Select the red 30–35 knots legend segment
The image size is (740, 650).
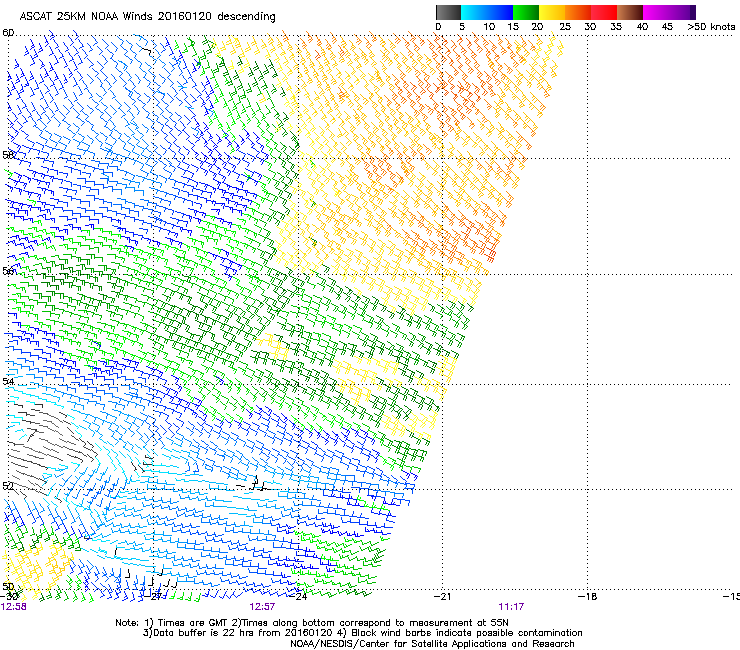click(x=604, y=12)
